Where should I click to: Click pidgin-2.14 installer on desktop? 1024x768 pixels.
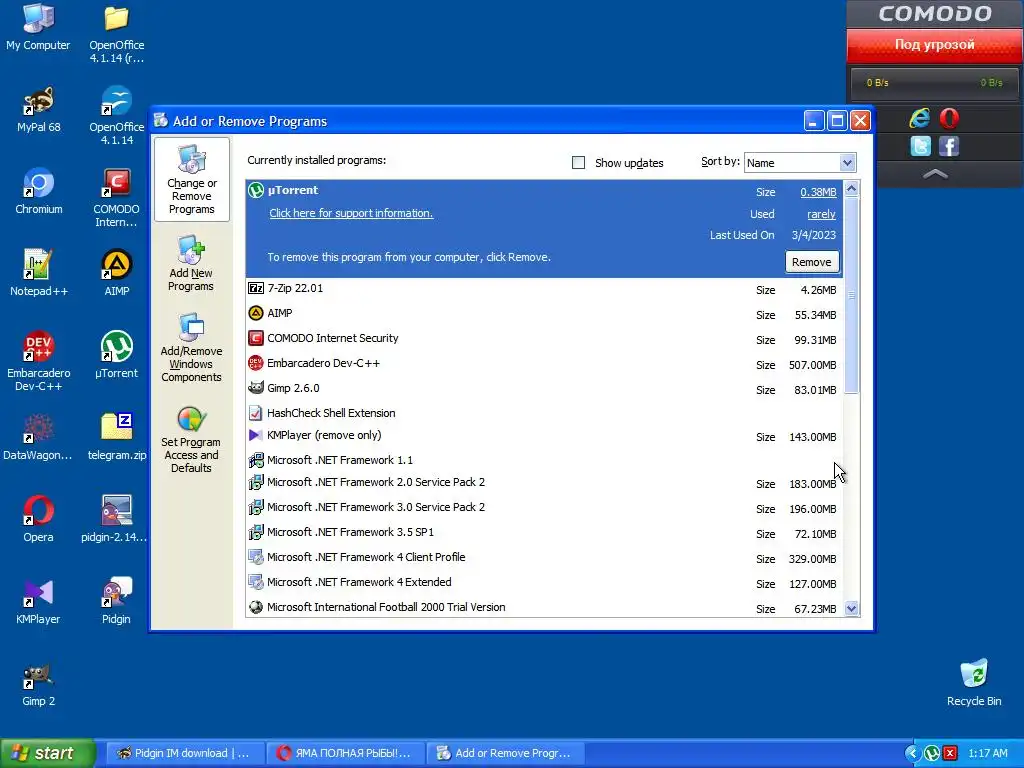click(115, 519)
